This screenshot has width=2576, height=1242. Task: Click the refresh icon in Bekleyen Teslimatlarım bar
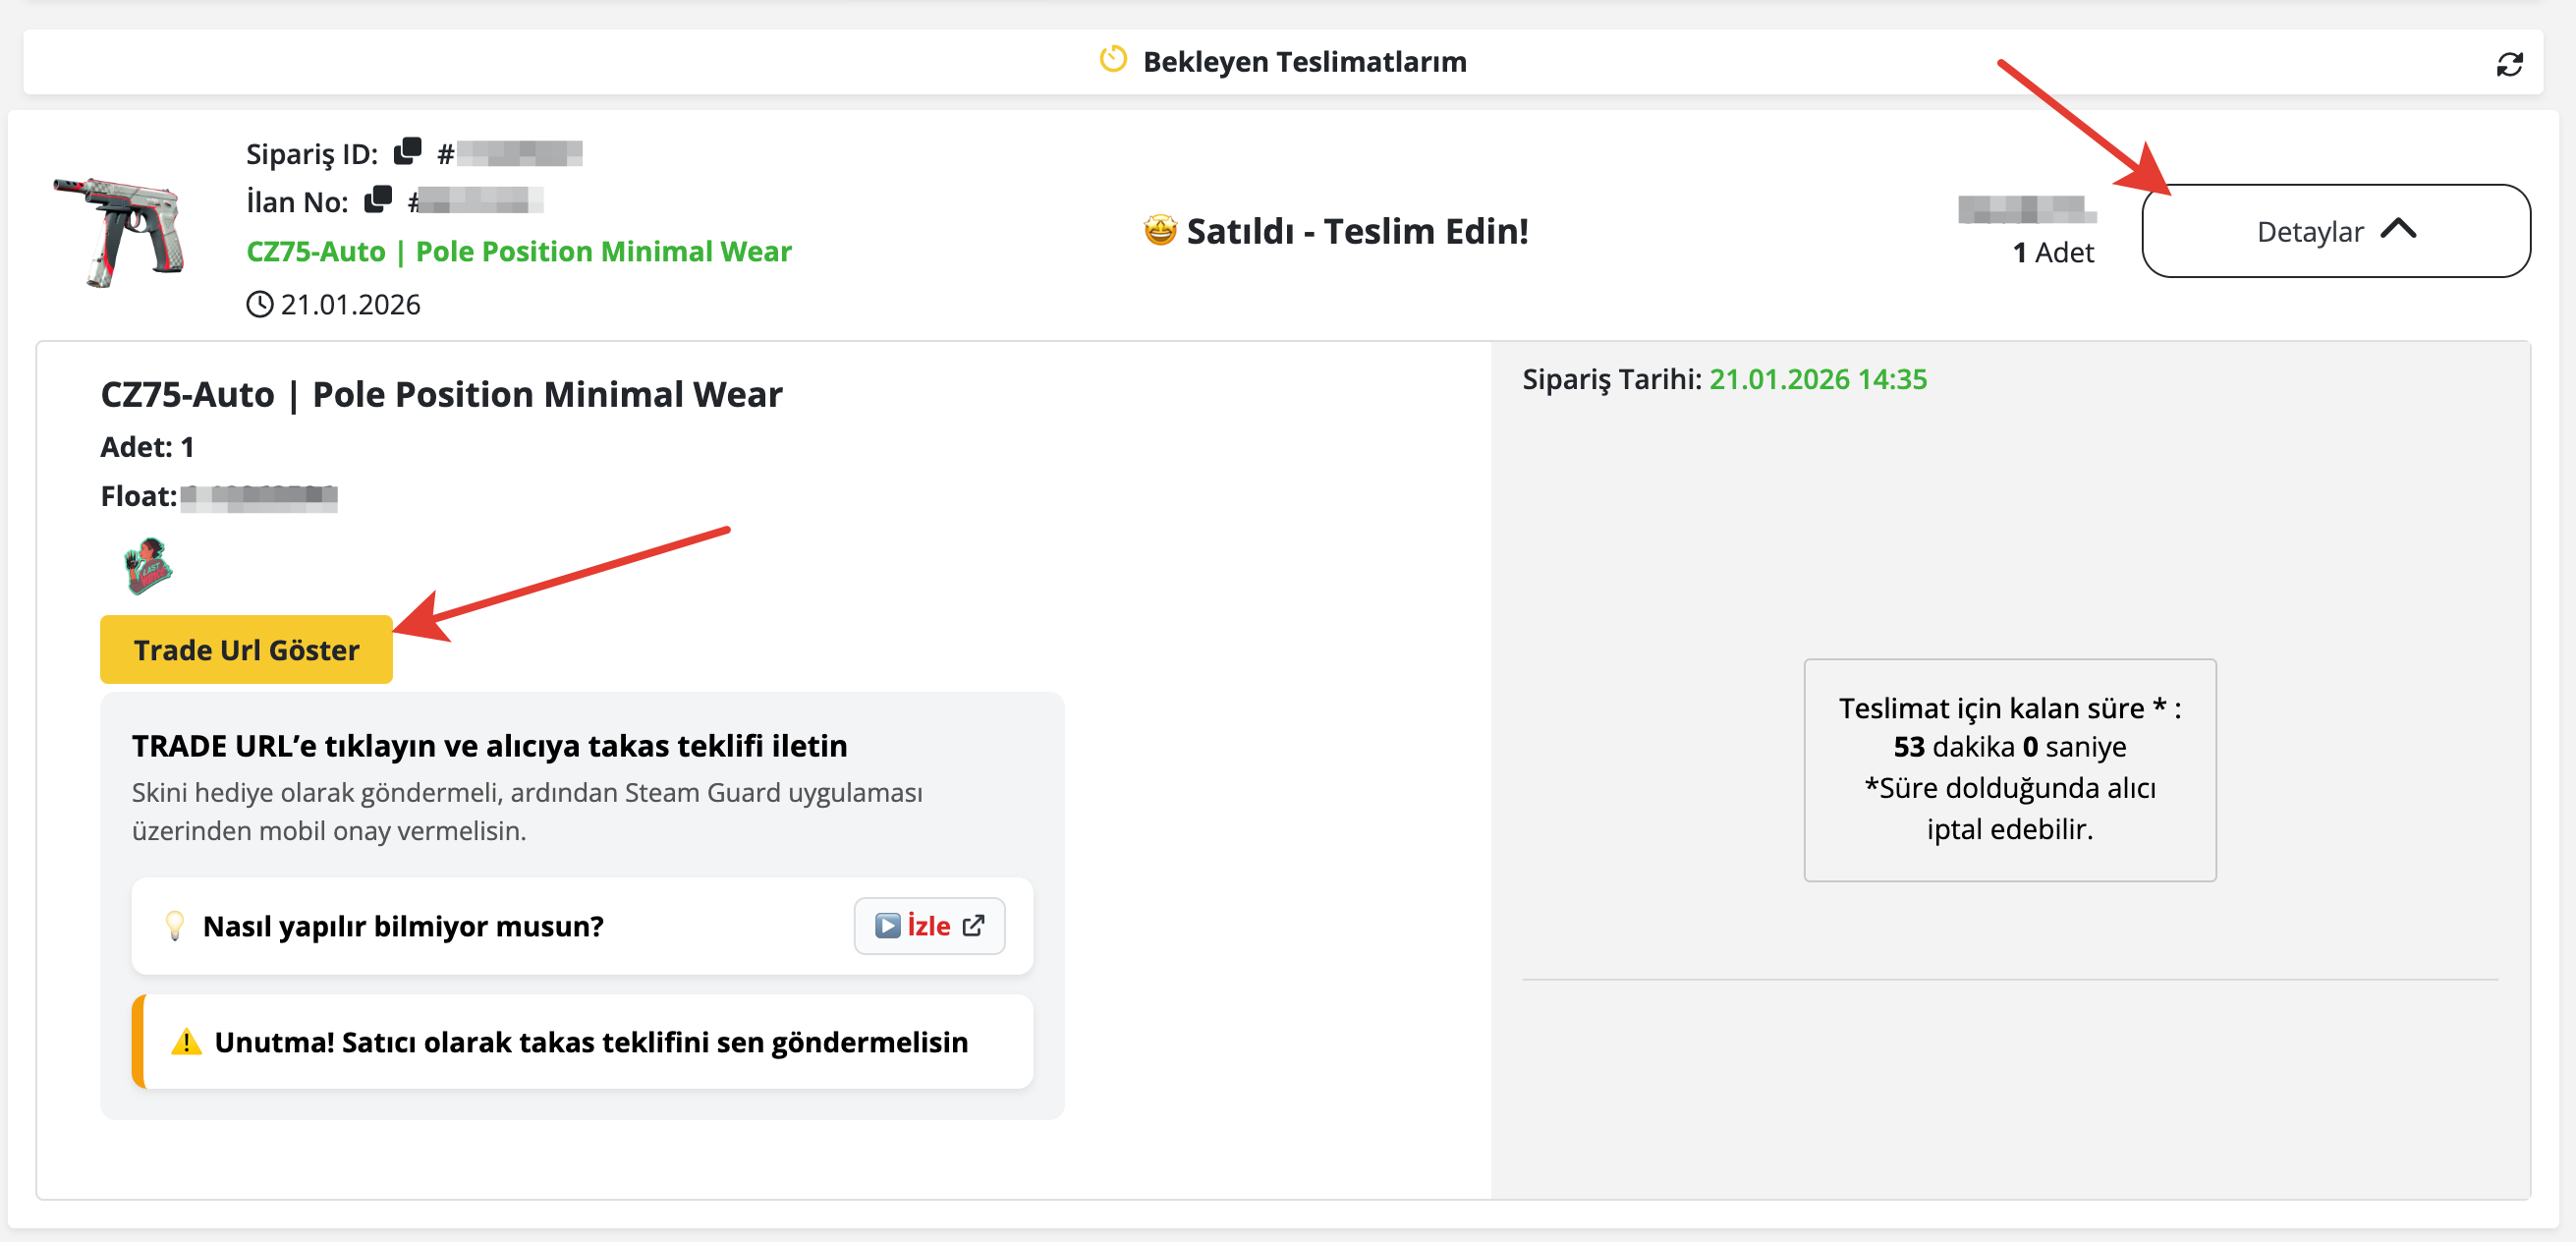2509,64
